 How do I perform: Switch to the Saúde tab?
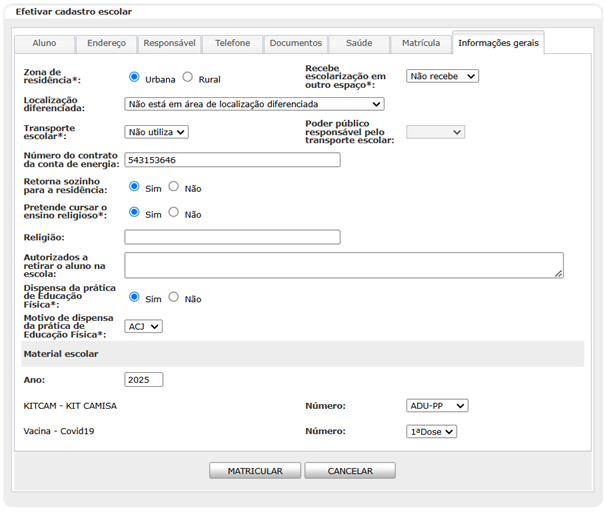(x=359, y=44)
